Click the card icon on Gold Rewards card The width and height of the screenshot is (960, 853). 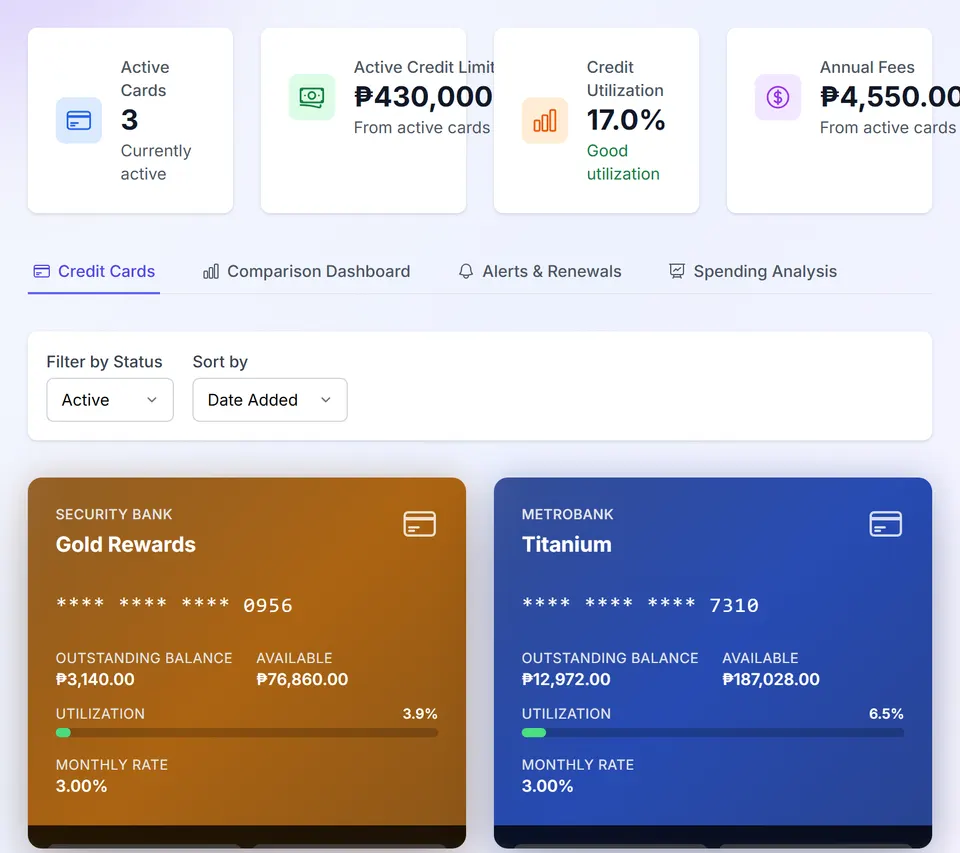tap(419, 524)
